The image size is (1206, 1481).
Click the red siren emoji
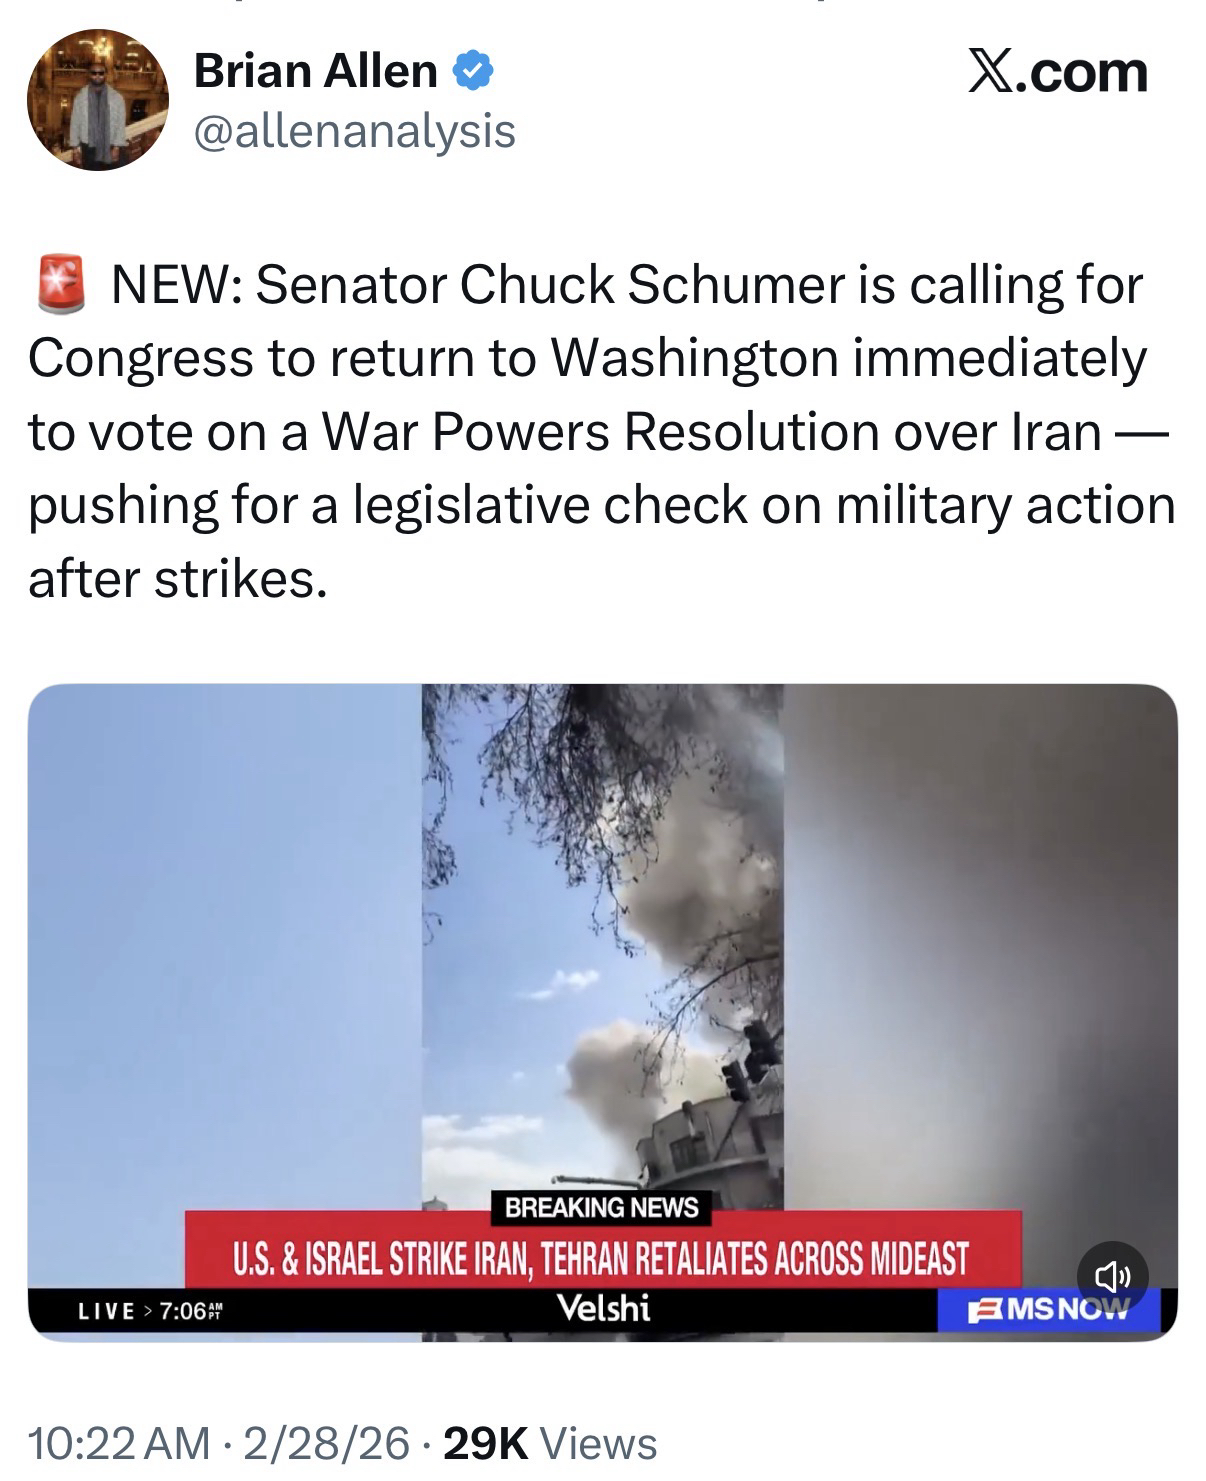[61, 285]
